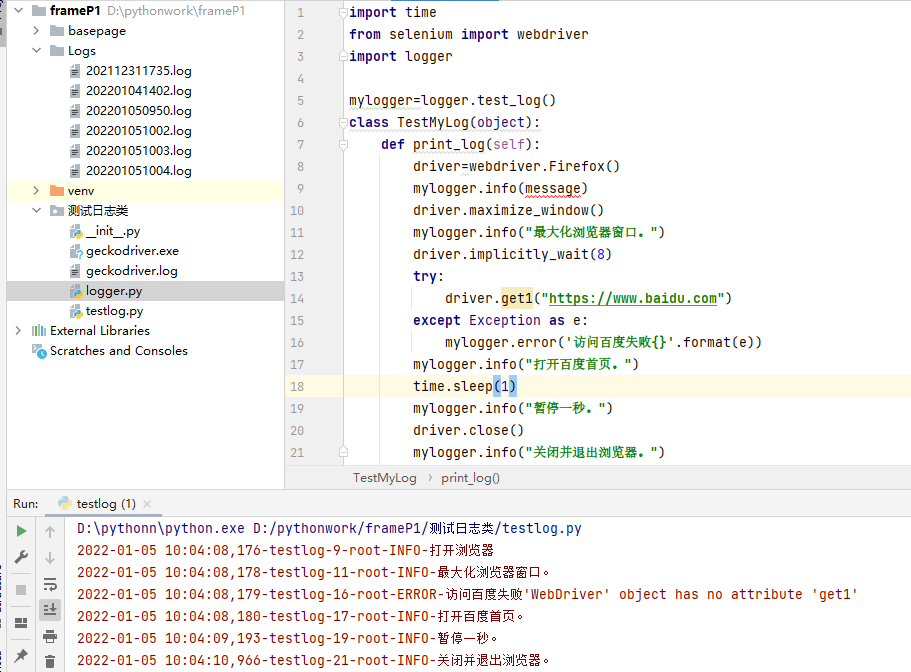Toggle scroll-to-end icon in run console
Viewport: 911px width, 672px height.
coord(50,610)
